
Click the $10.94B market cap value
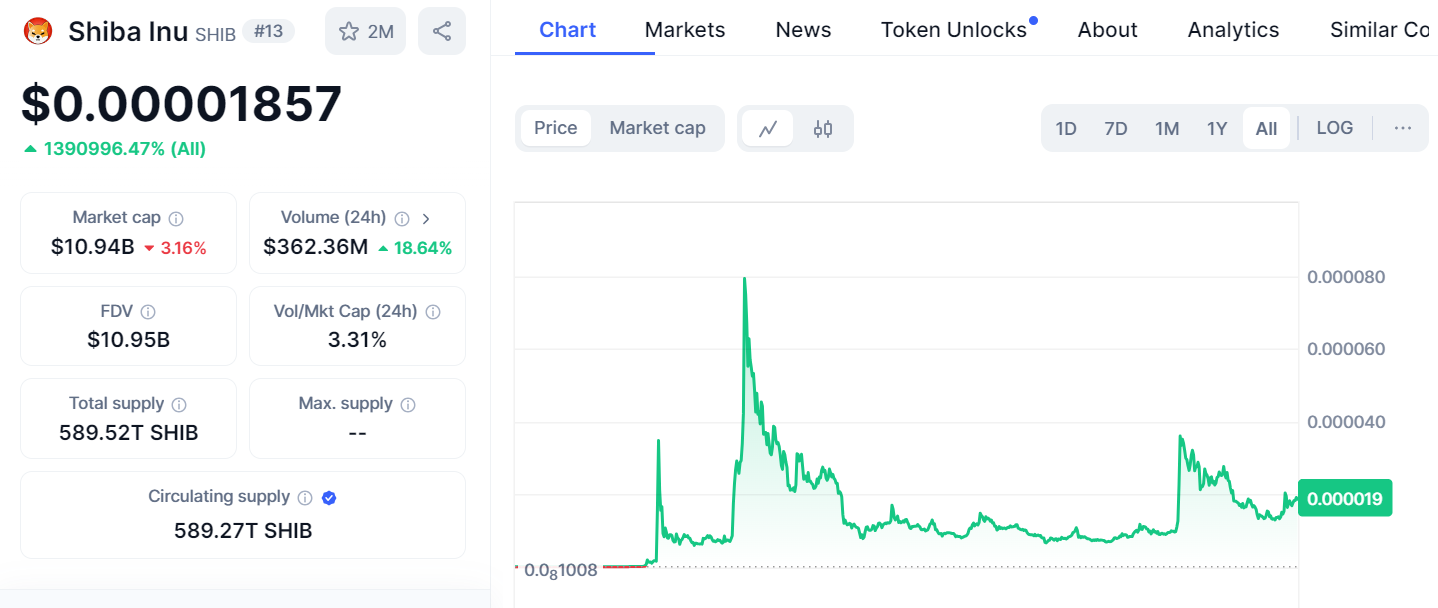coord(93,247)
